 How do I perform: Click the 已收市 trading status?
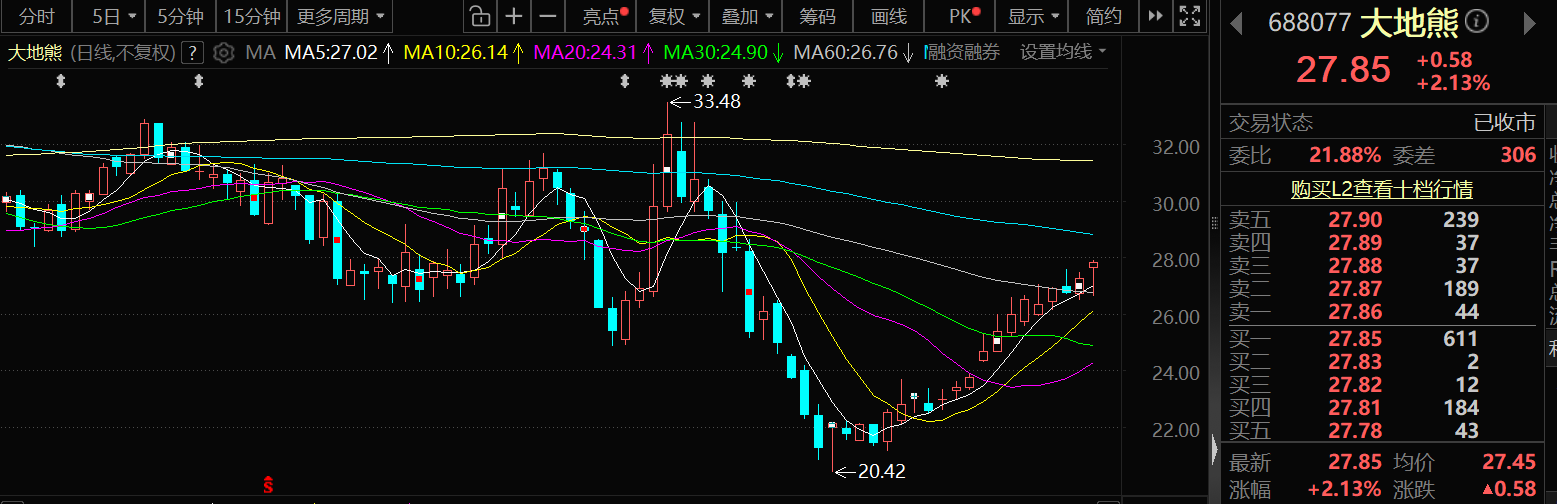click(1506, 123)
